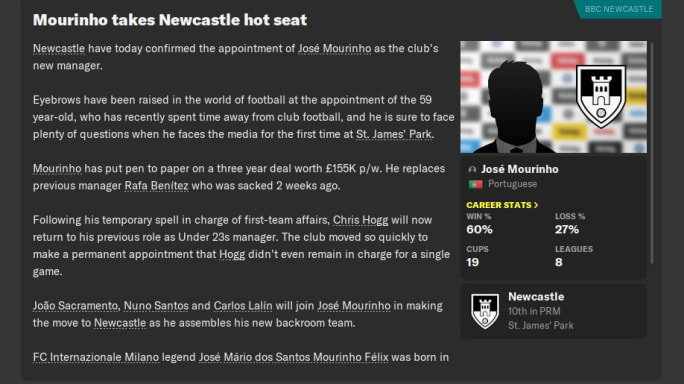Open the BBC Newcastle source tag
This screenshot has height=384, width=684.
[619, 9]
